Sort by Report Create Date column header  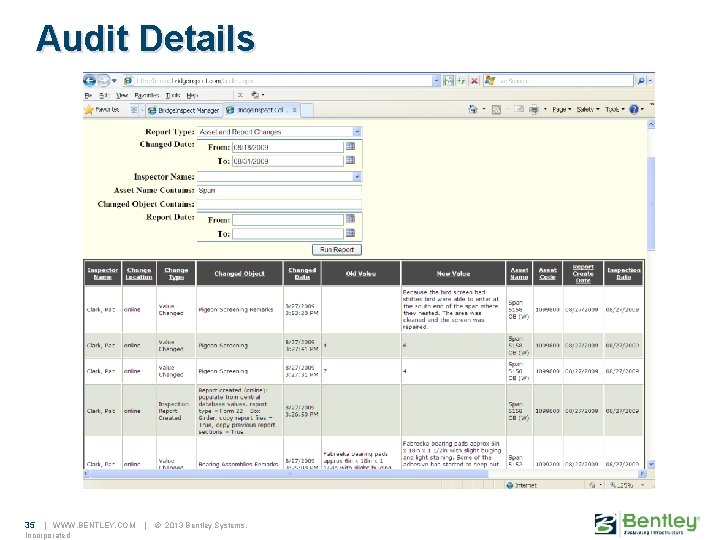coord(583,274)
